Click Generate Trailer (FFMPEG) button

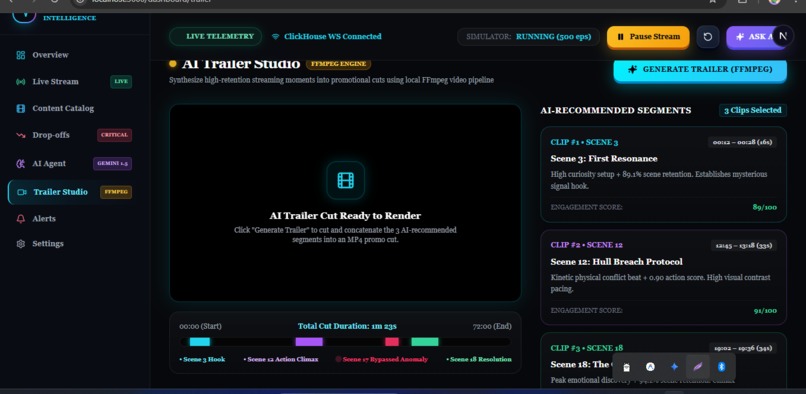(700, 69)
